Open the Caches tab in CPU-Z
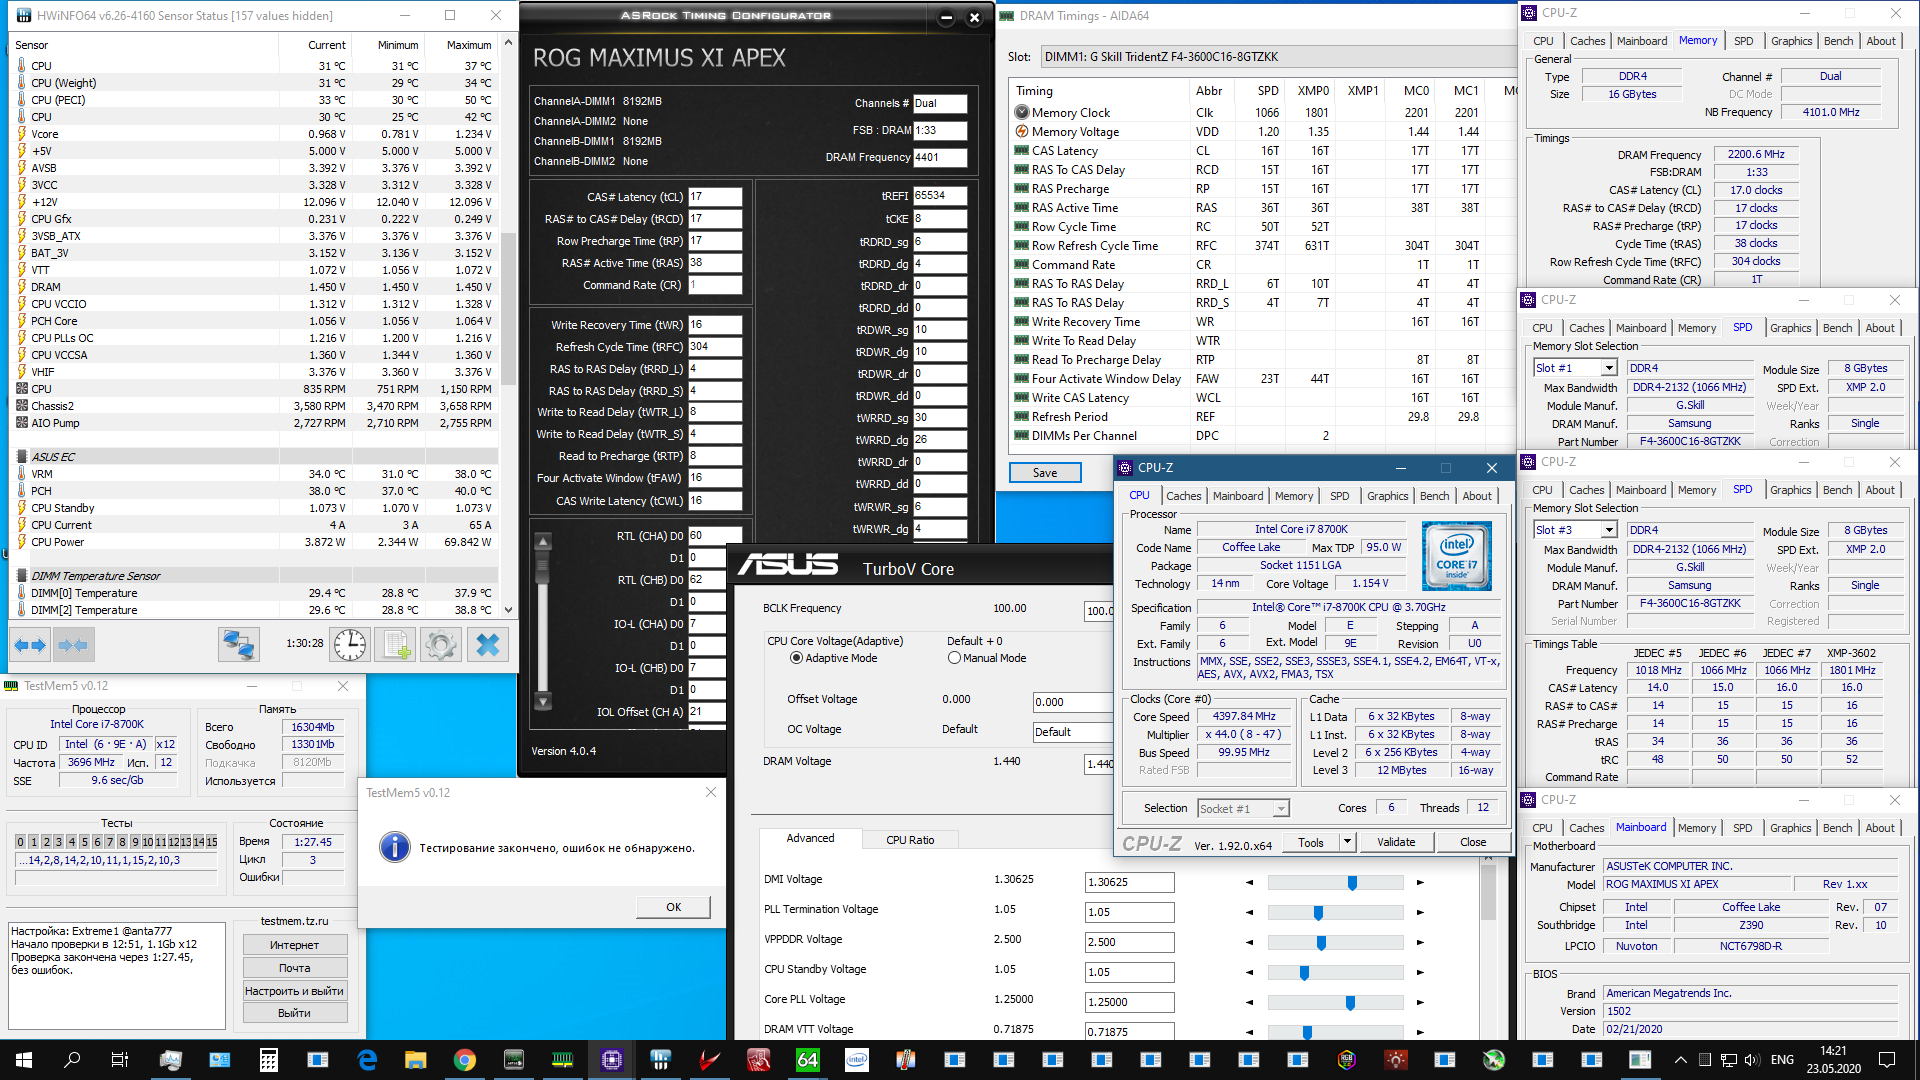1920x1080 pixels. pyautogui.click(x=1183, y=496)
